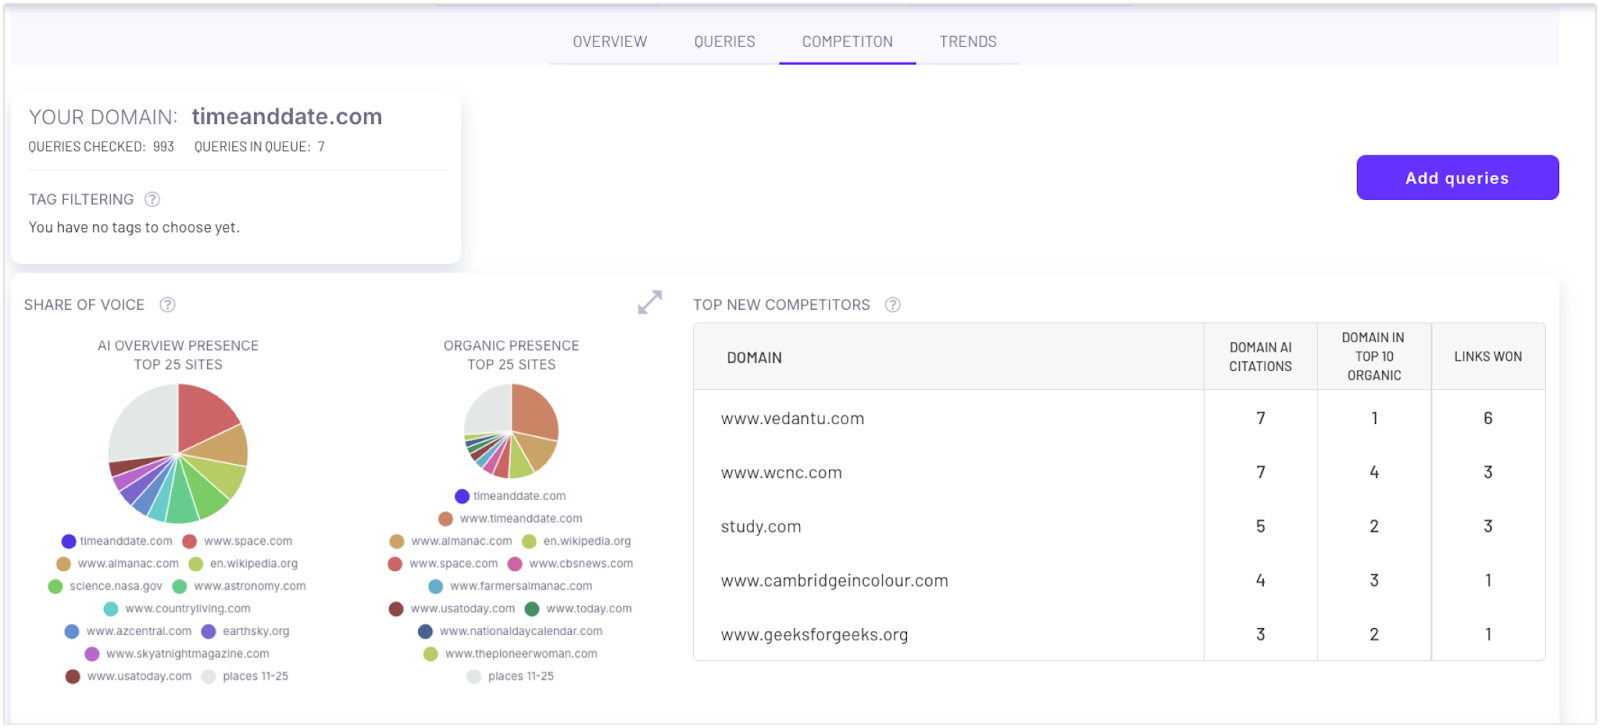Viewport: 1600px width, 728px height.
Task: Open the Top New Competitors help icon
Action: coord(893,304)
